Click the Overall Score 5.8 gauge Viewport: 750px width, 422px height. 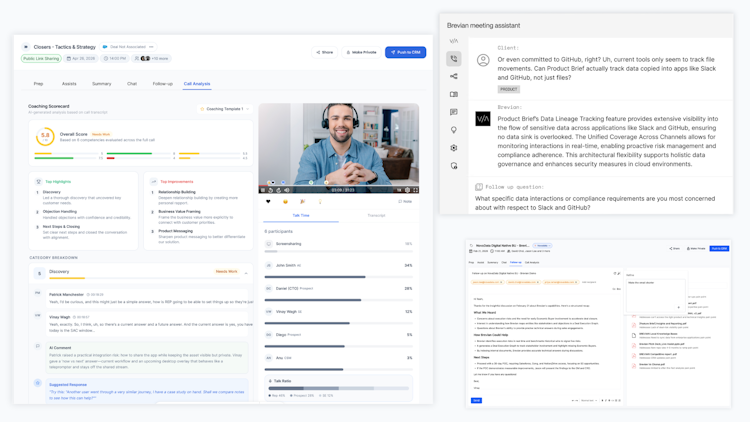pos(45,136)
